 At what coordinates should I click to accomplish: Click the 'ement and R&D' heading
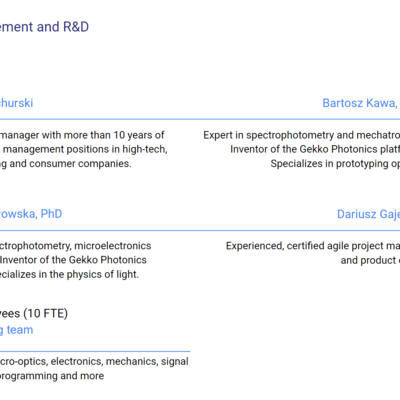pyautogui.click(x=44, y=27)
